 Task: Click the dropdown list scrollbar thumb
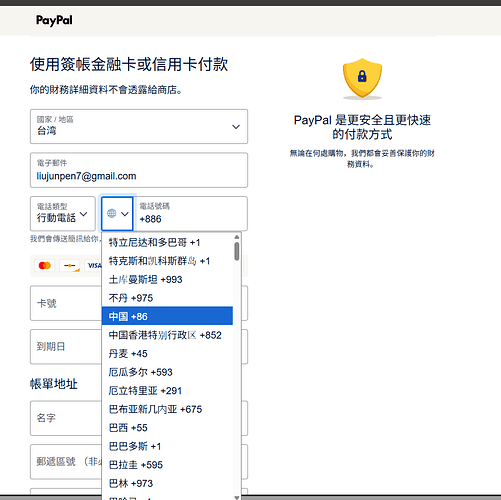pos(237,251)
